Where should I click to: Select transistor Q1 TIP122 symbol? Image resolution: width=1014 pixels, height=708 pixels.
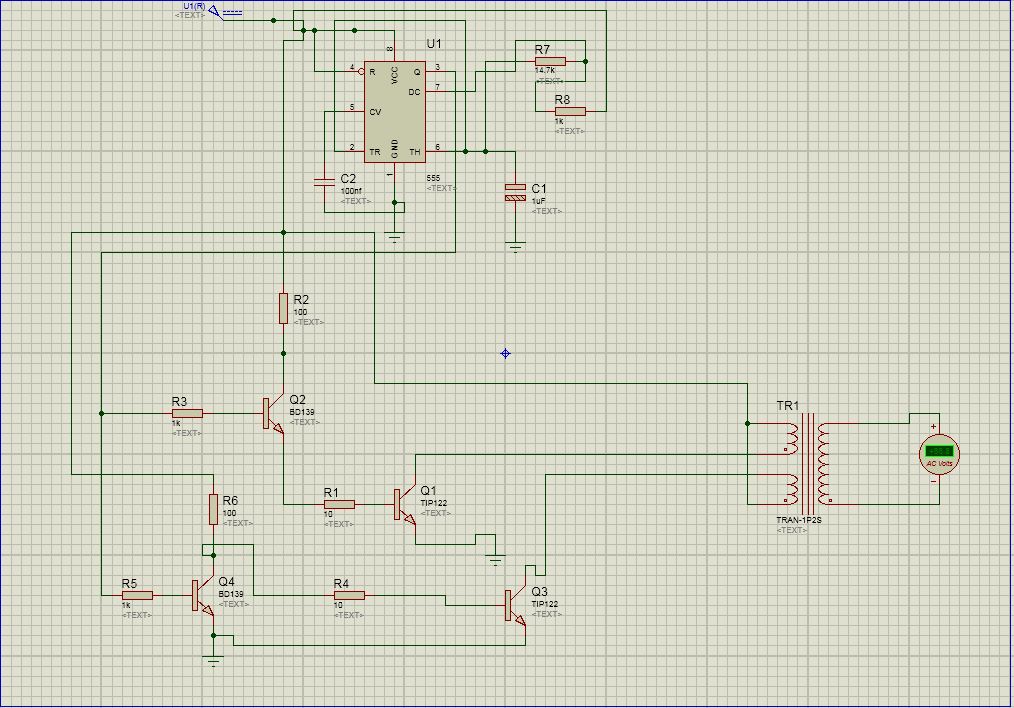[405, 504]
